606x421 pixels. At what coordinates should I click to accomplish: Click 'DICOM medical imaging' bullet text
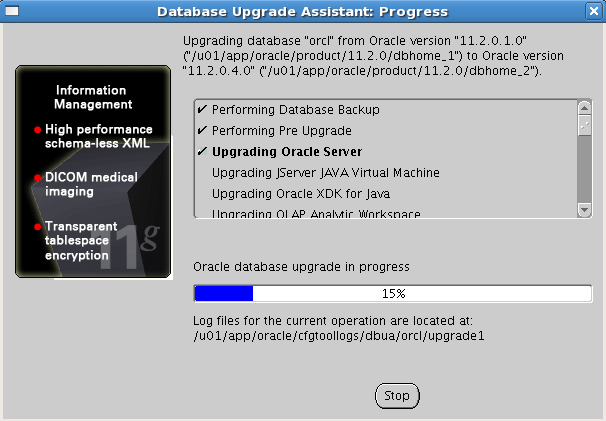[x=91, y=184]
